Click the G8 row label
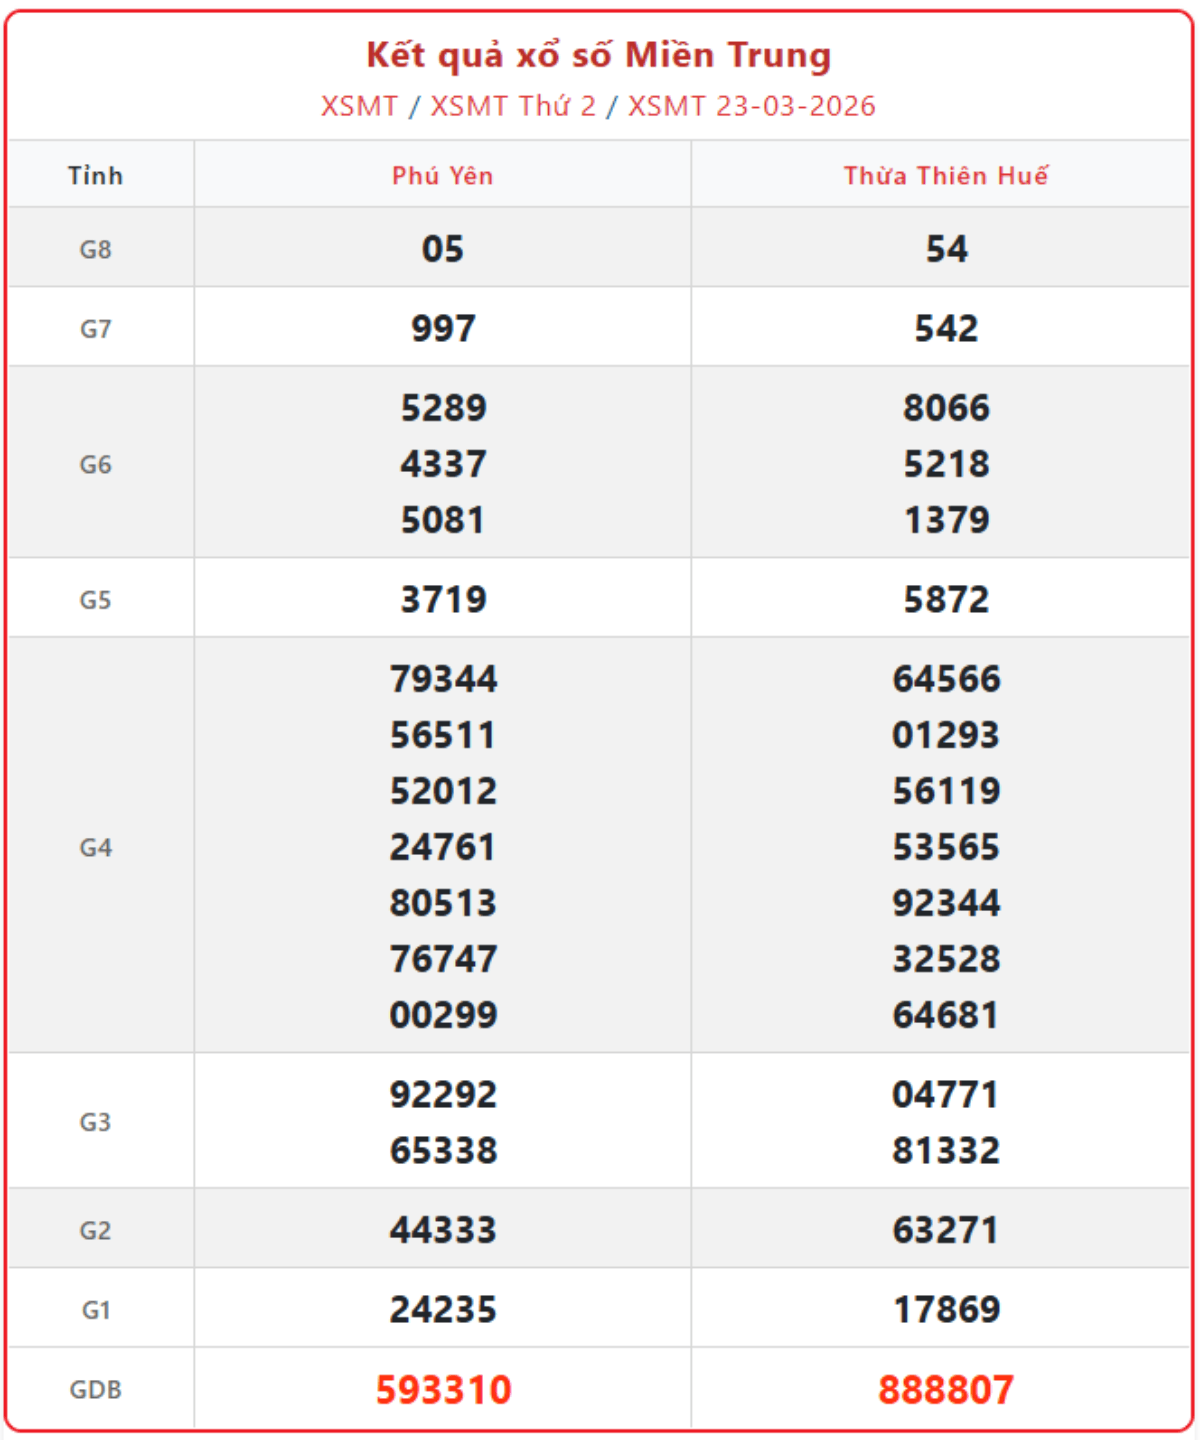The image size is (1200, 1440). click(x=96, y=249)
